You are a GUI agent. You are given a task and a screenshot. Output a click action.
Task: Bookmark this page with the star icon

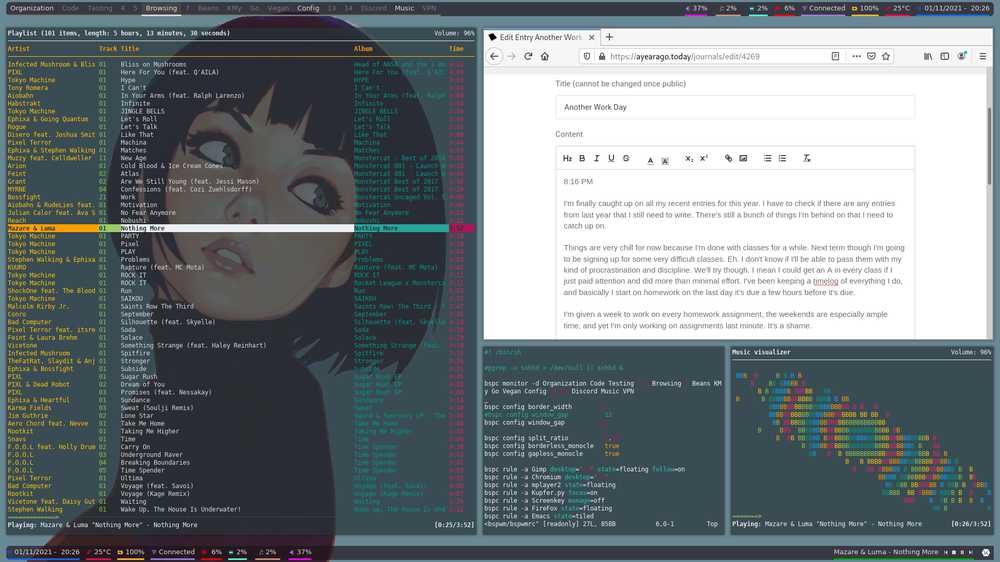[886, 57]
